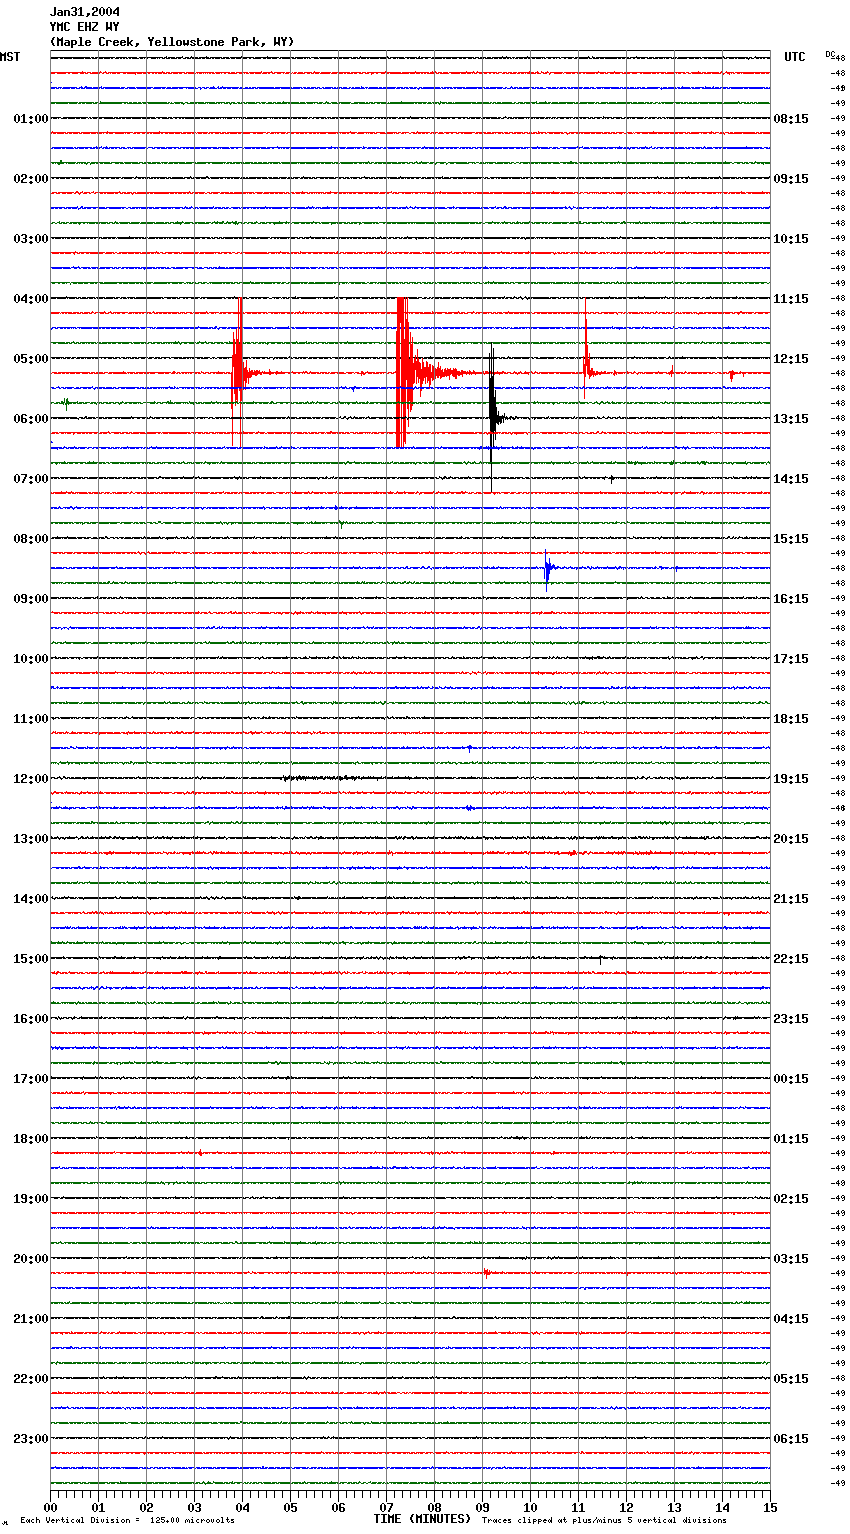The width and height of the screenshot is (850, 1534).
Task: Select the 02:00 MST time label
Action: click(31, 179)
